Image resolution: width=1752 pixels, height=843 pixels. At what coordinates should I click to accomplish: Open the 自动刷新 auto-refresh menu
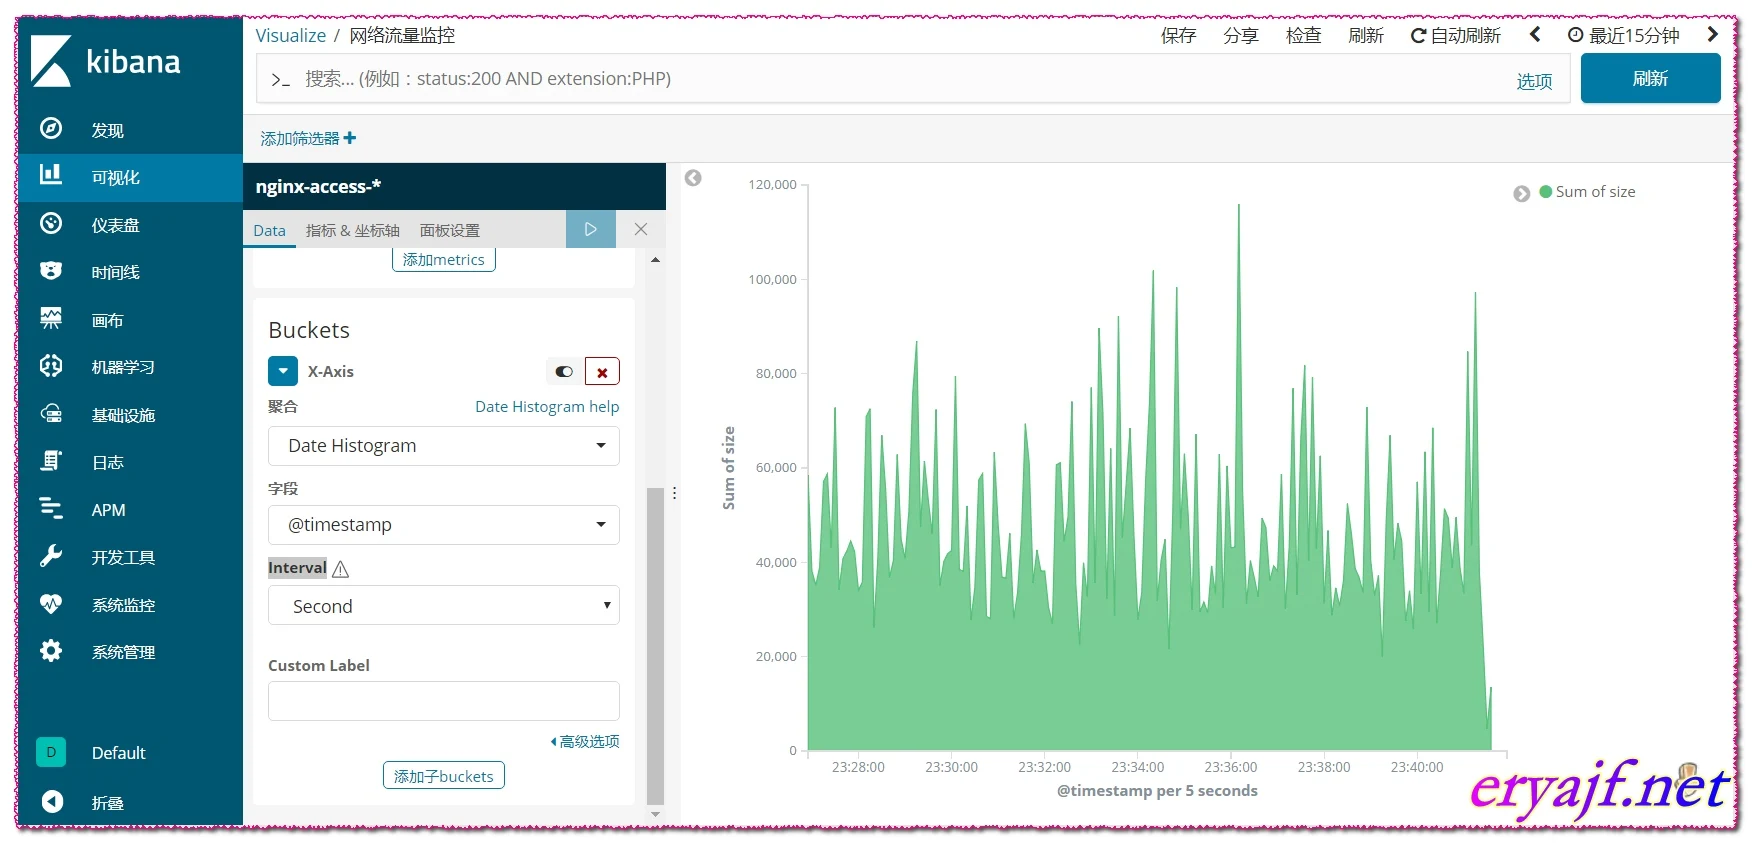point(1456,35)
